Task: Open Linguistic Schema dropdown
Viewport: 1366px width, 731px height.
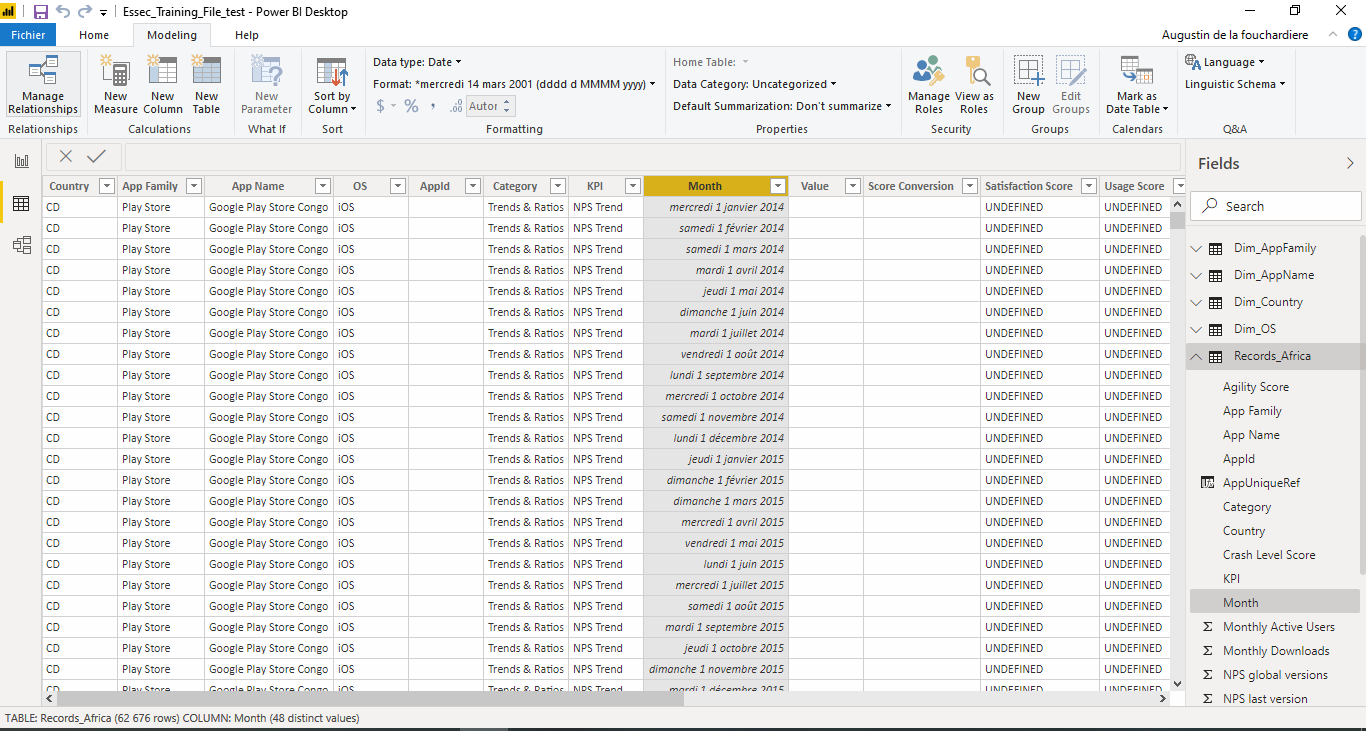Action: (1235, 84)
